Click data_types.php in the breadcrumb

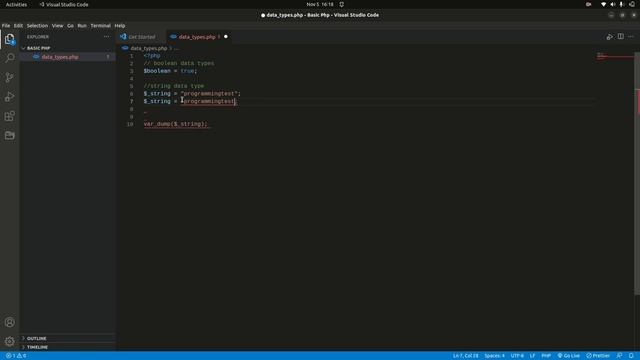coord(149,48)
